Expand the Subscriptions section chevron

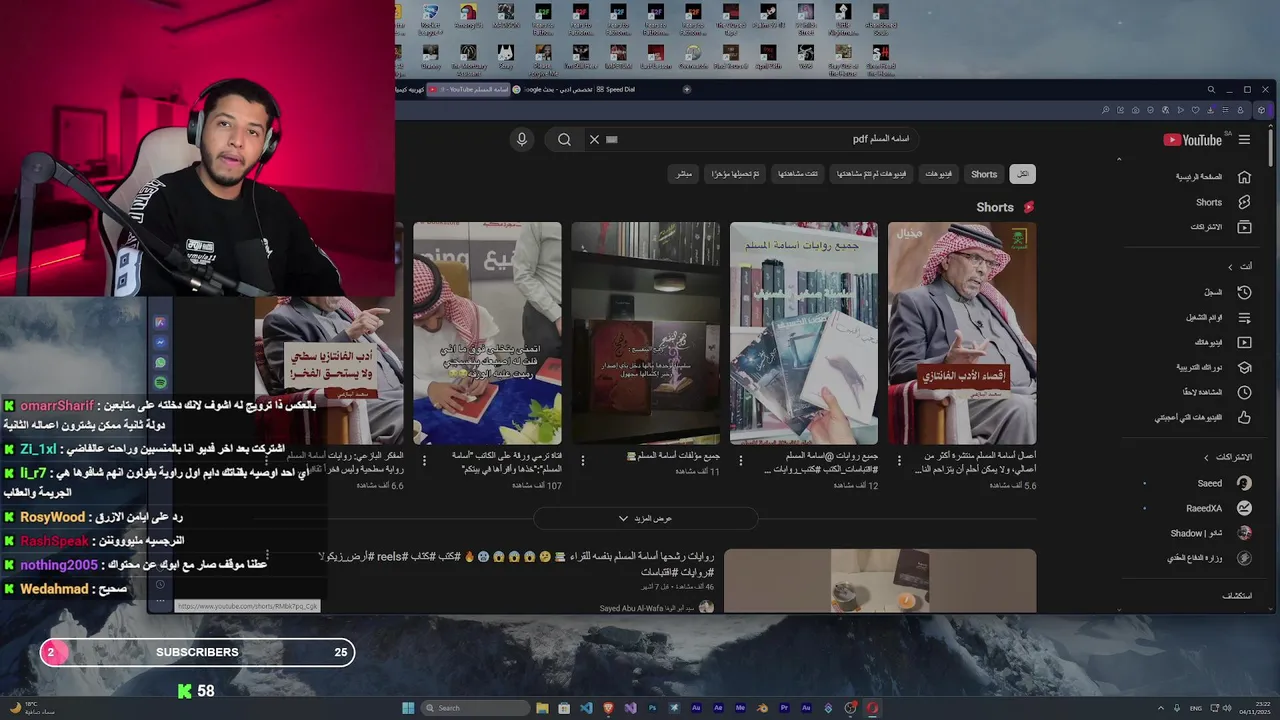click(x=1206, y=457)
